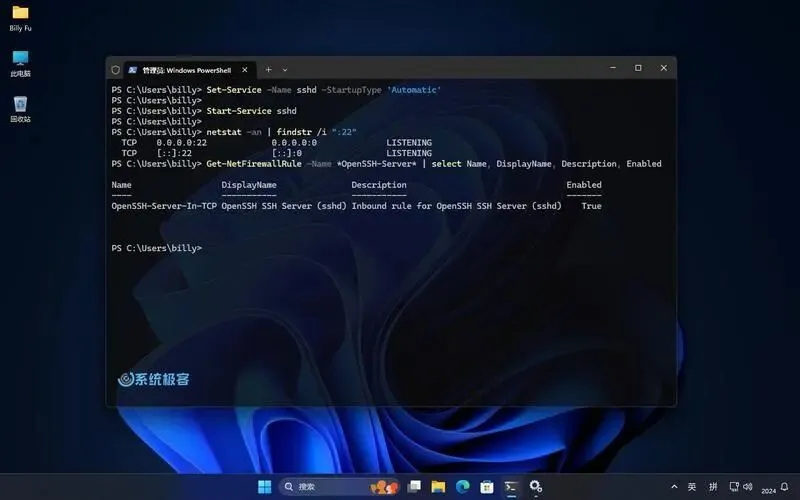Open Settings gear icon in the taskbar
The height and width of the screenshot is (500, 800).
point(536,487)
